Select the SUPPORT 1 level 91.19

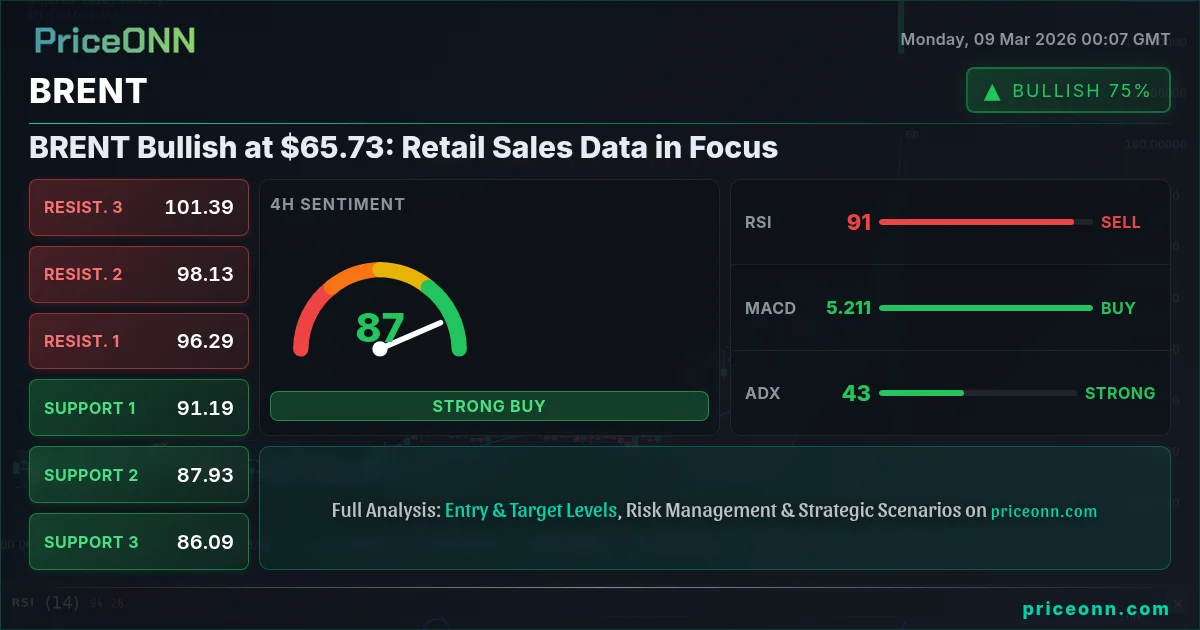139,408
